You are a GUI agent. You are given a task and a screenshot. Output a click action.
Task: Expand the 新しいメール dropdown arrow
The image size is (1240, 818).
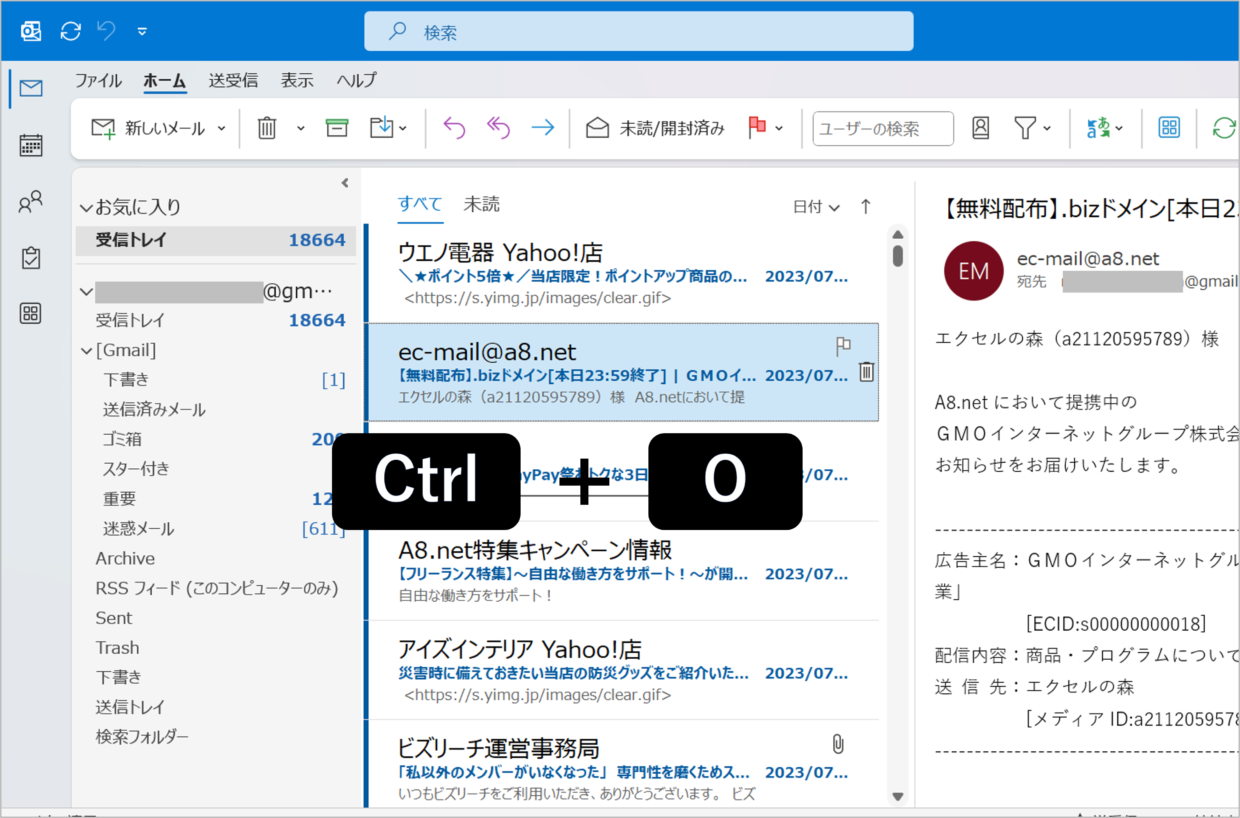point(221,128)
